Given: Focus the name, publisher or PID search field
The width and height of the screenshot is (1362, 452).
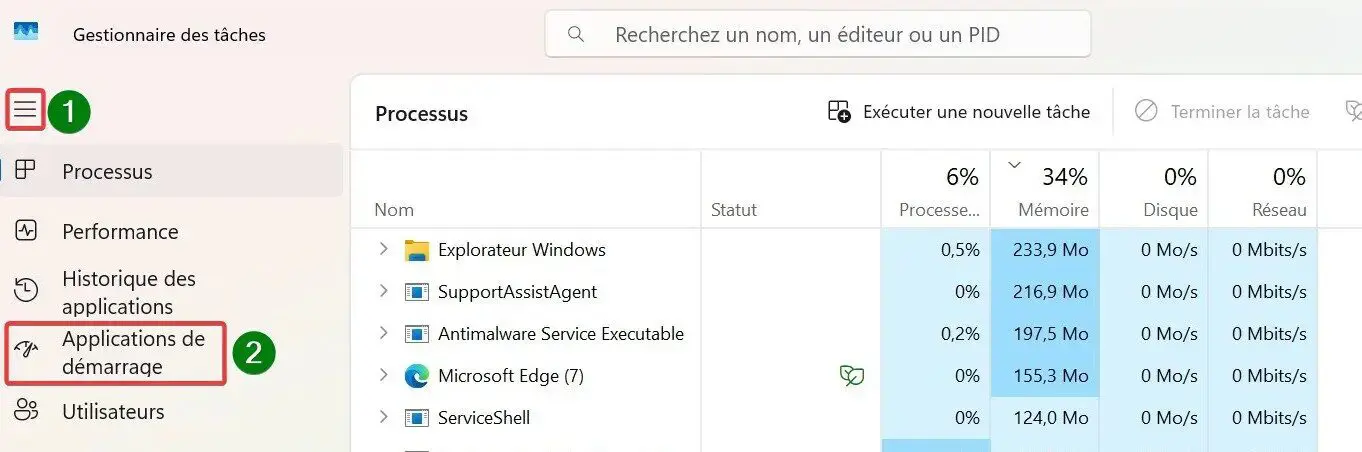Looking at the screenshot, I should (x=817, y=35).
